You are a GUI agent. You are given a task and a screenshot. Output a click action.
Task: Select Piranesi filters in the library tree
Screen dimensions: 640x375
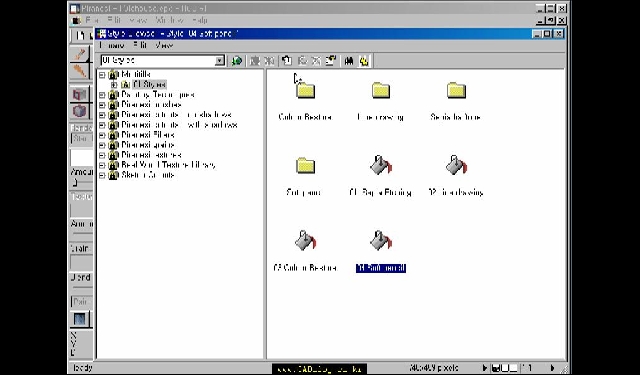pyautogui.click(x=148, y=135)
